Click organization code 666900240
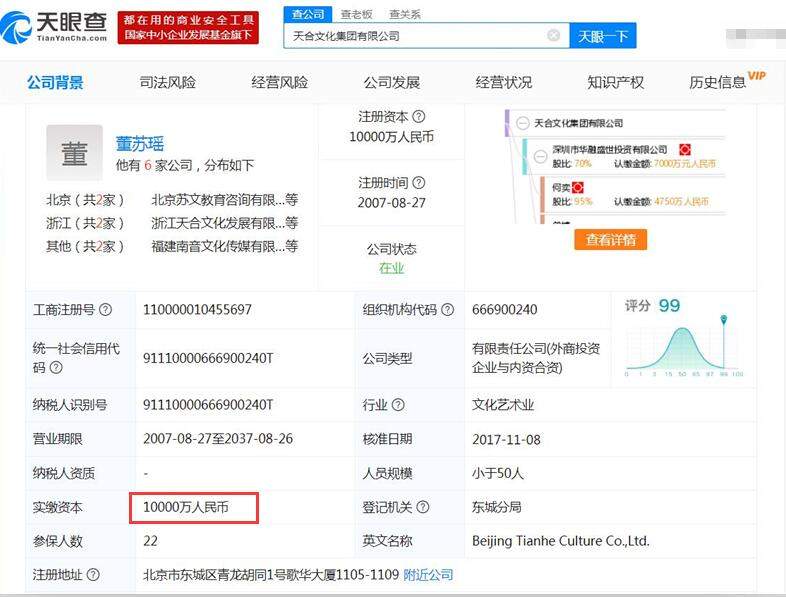786x597 pixels. (504, 310)
